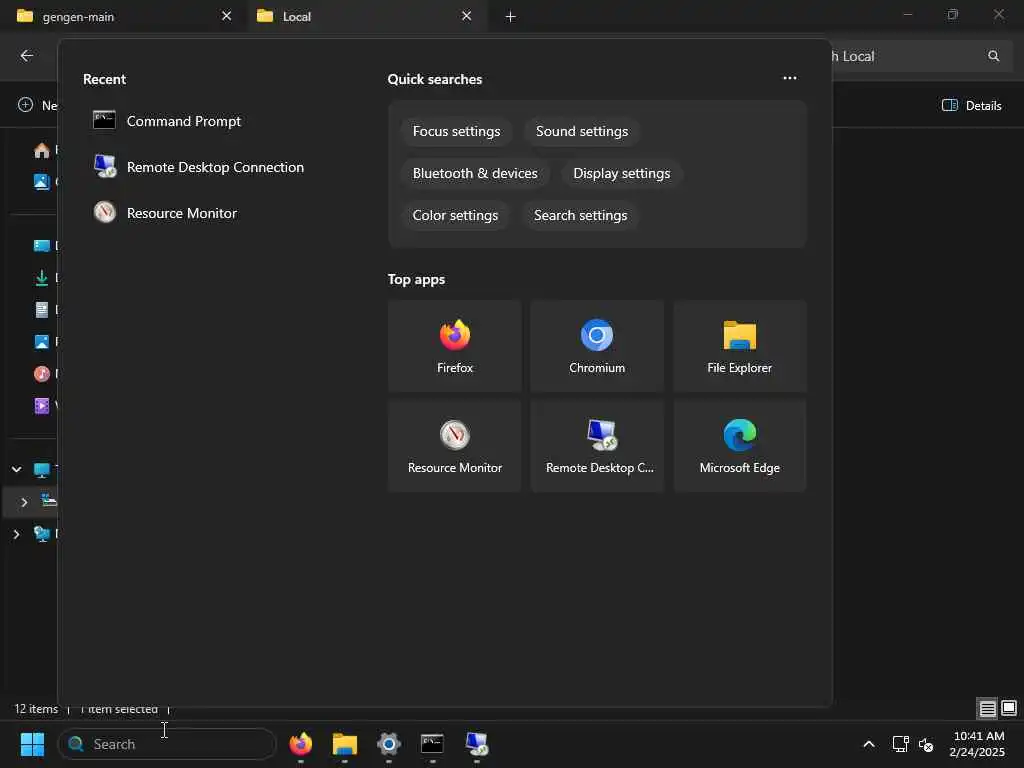Add a new tab in File Explorer

click(x=511, y=16)
